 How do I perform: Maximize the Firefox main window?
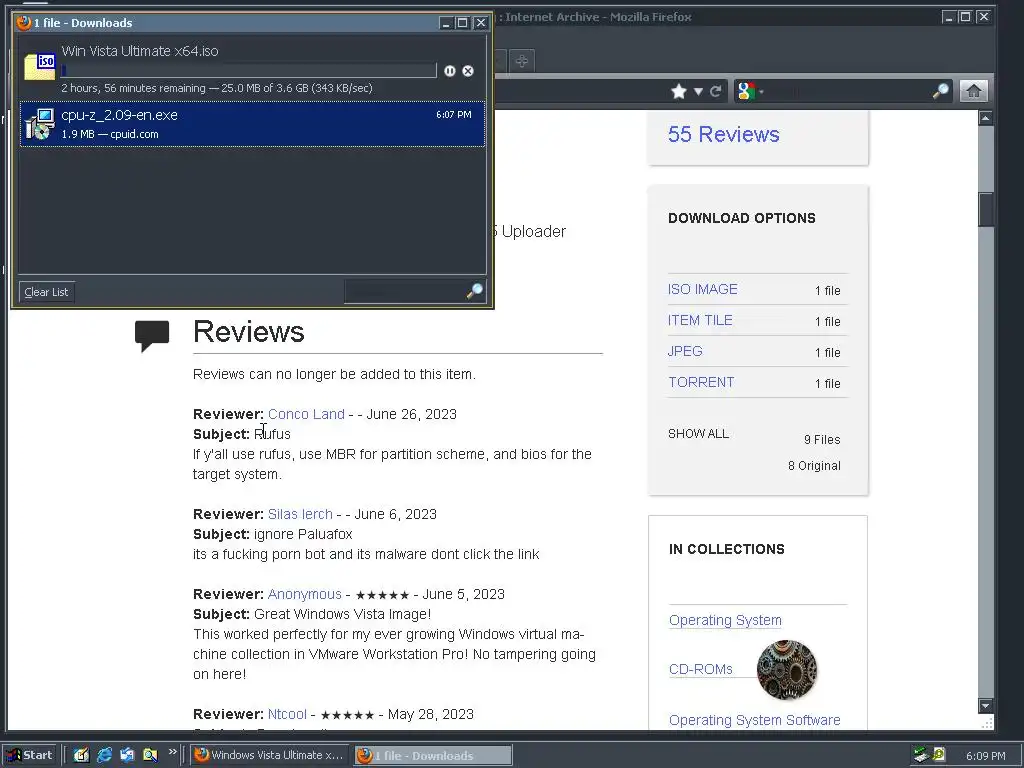pos(965,17)
